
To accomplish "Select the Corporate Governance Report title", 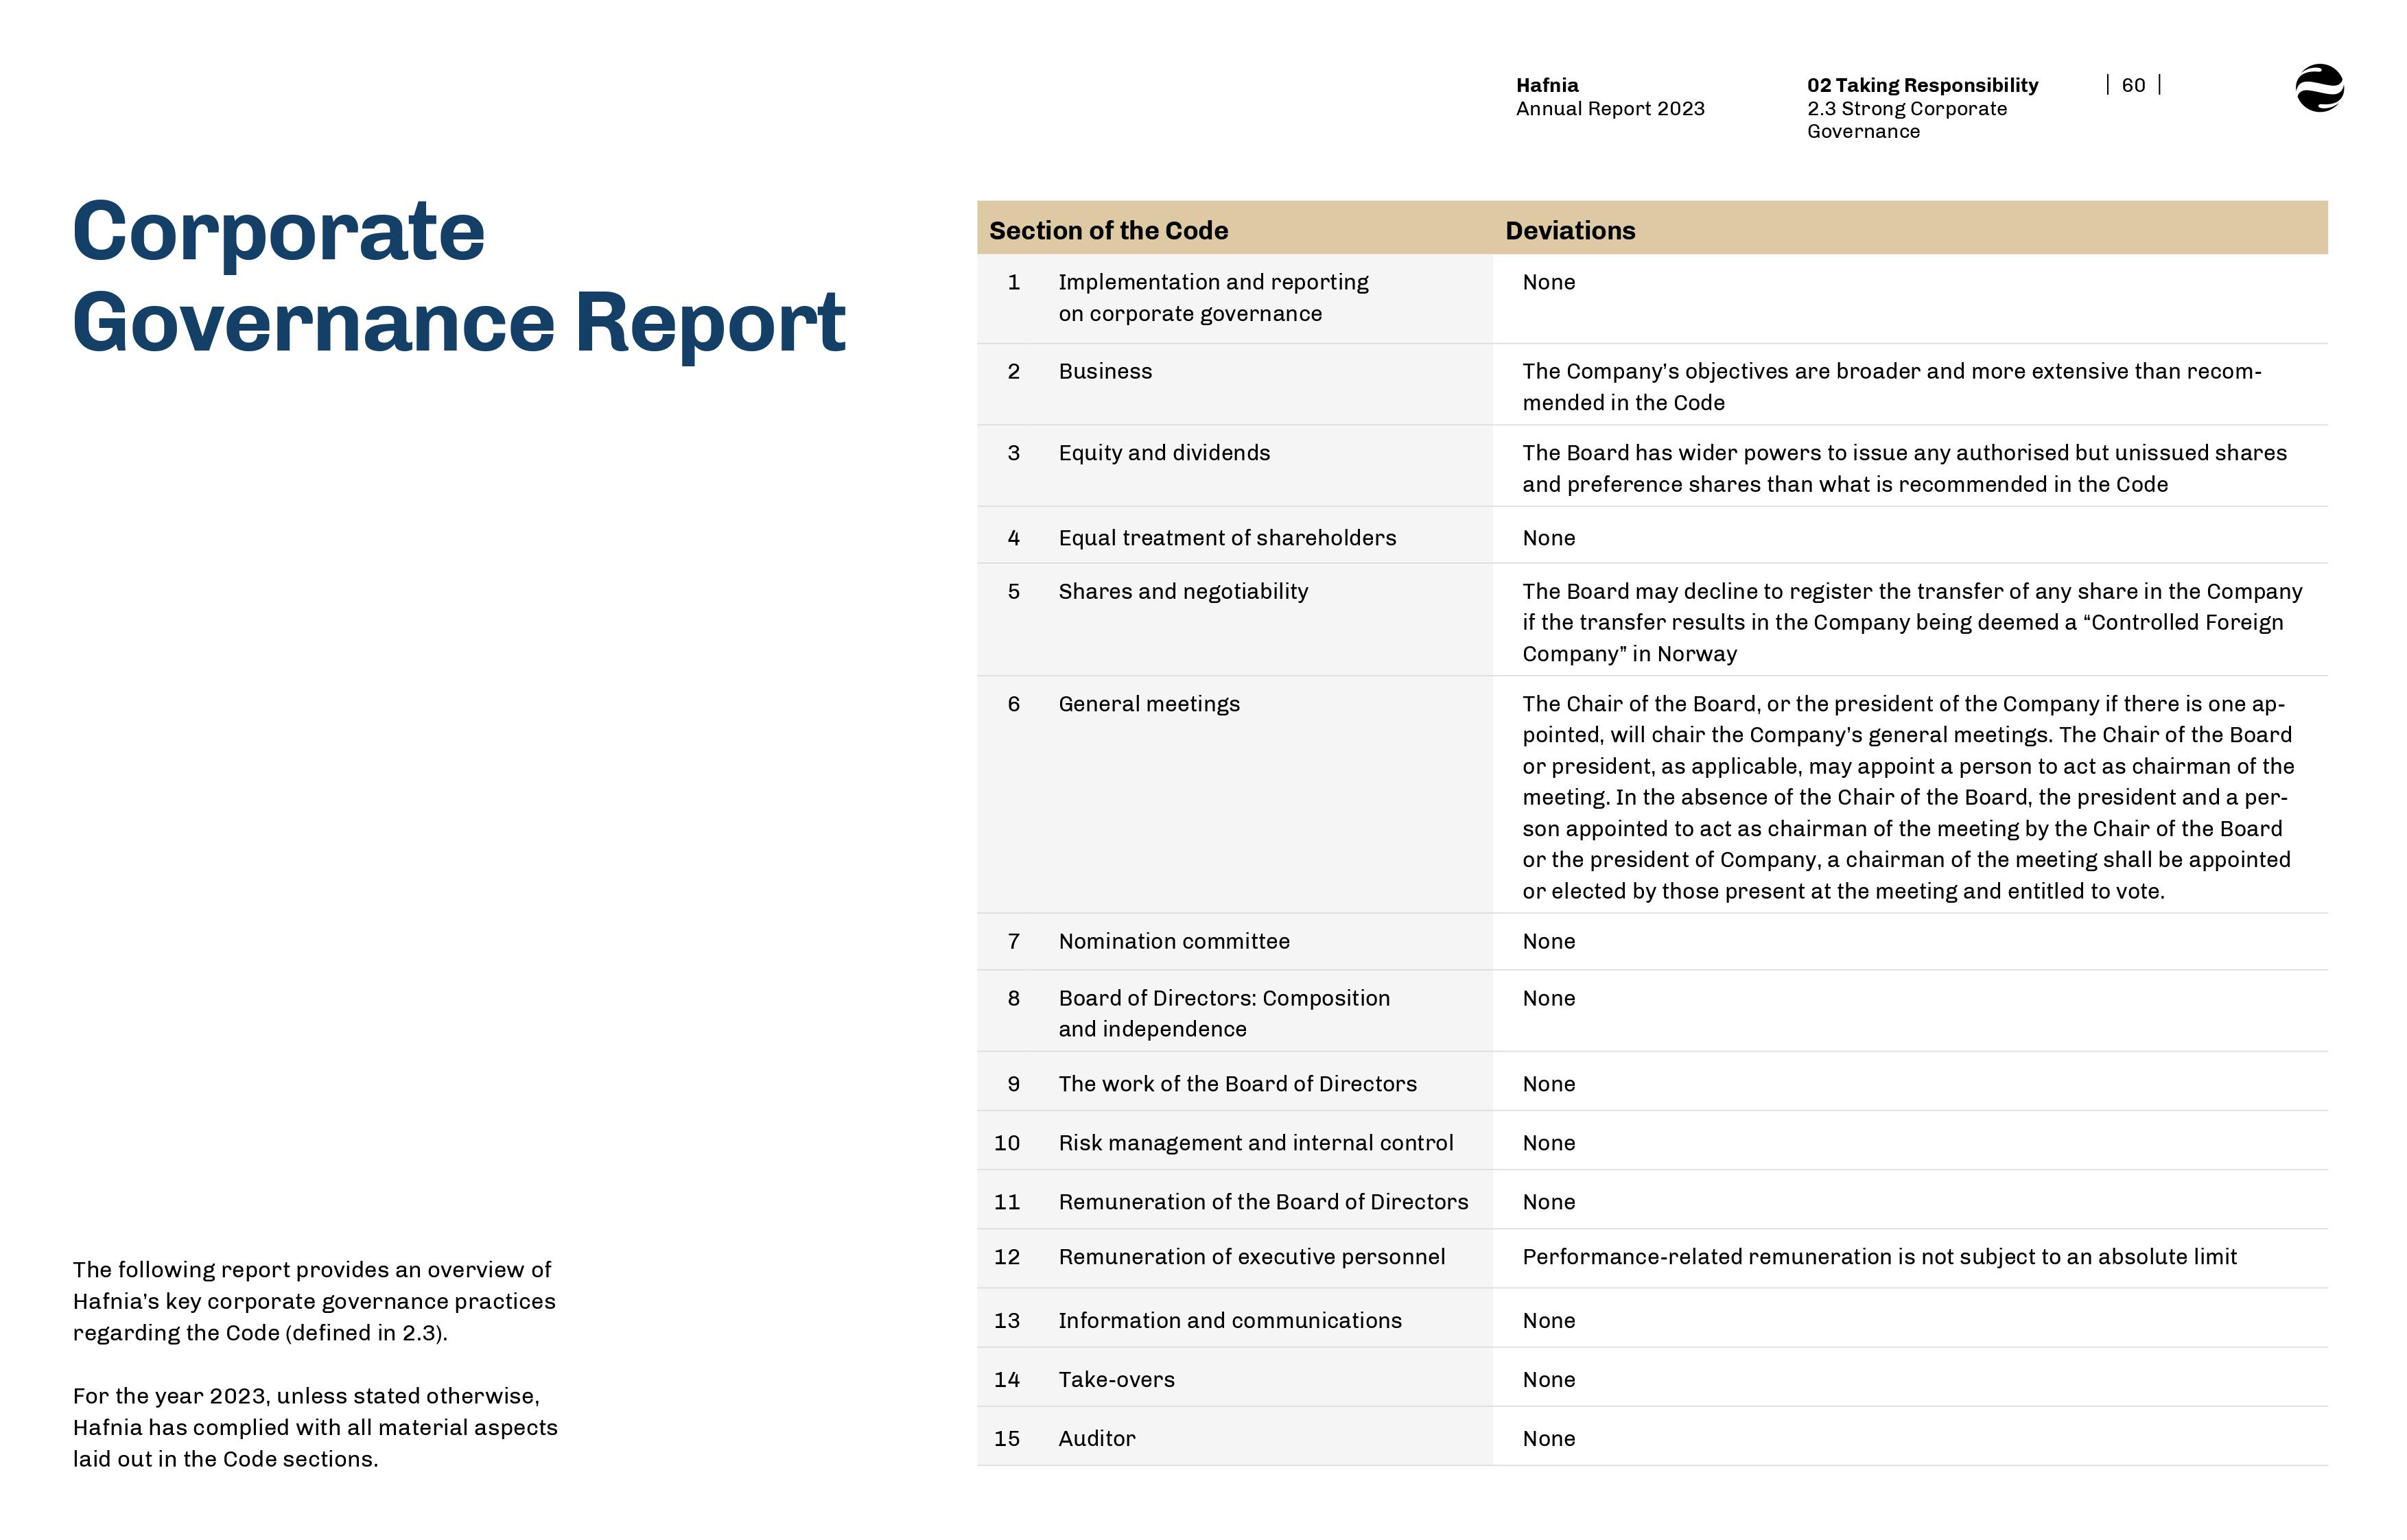I will pyautogui.click(x=458, y=276).
